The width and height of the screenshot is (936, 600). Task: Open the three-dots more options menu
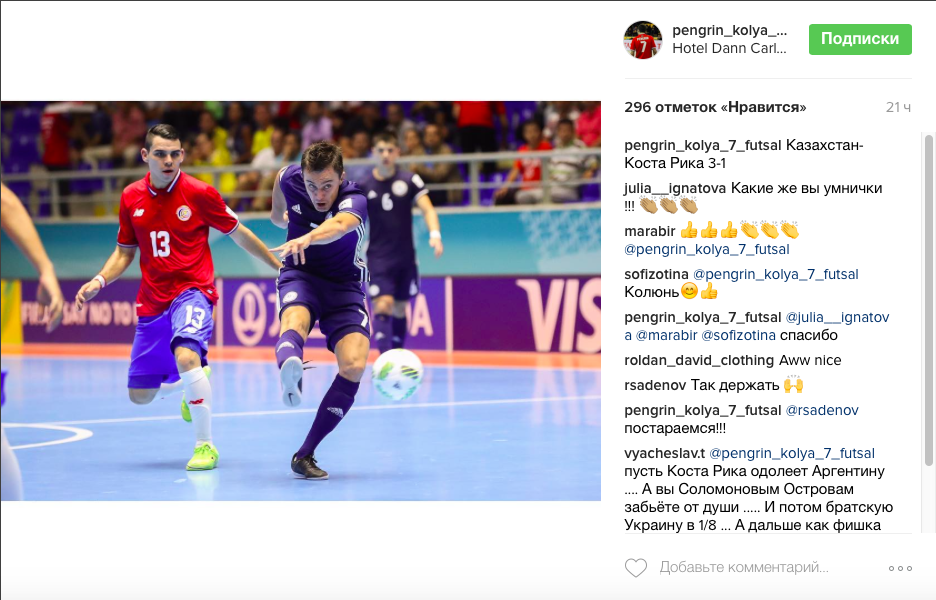(x=900, y=568)
